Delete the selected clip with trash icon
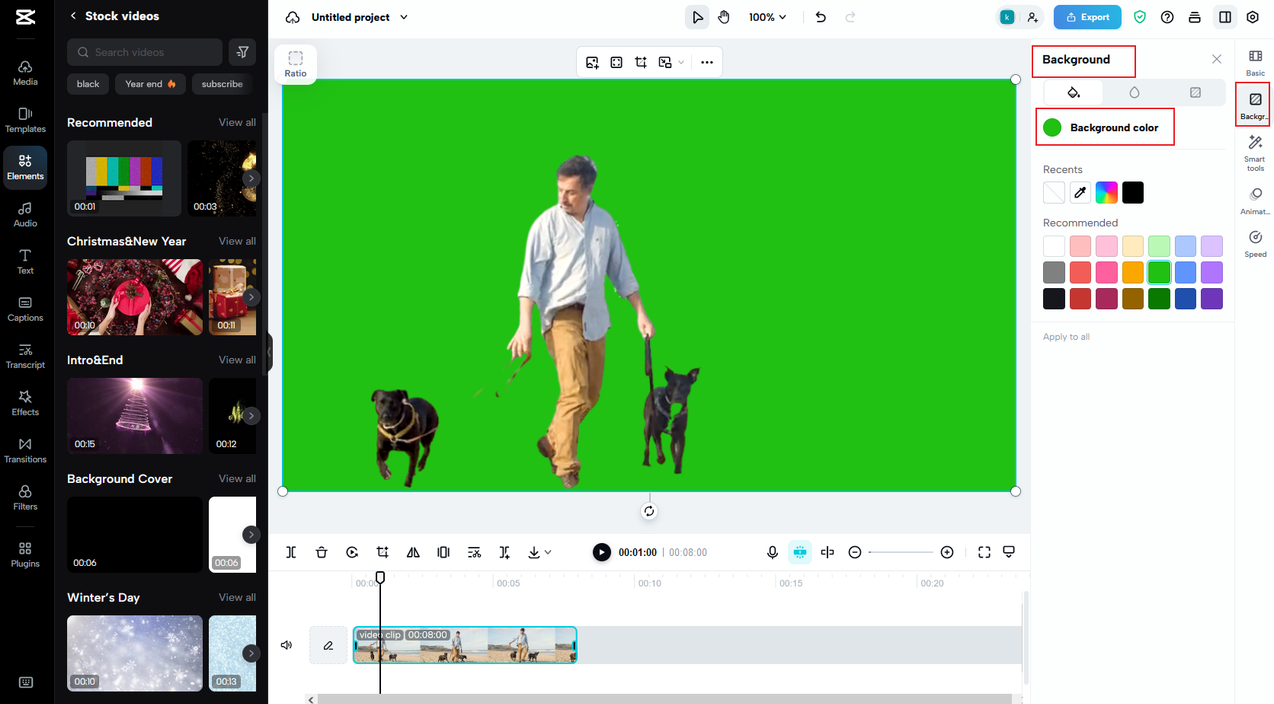The height and width of the screenshot is (704, 1274). pyautogui.click(x=321, y=552)
